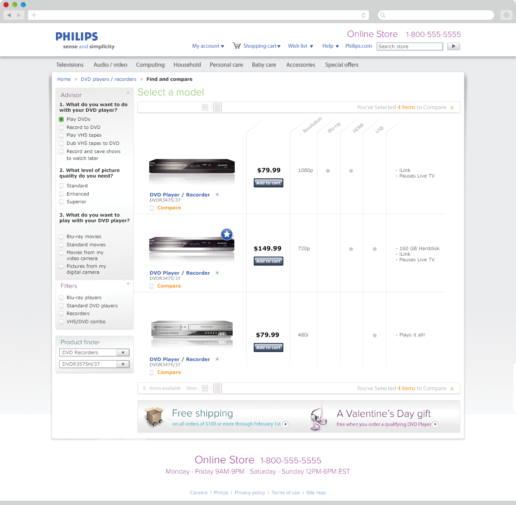Open the Special offers category
The height and width of the screenshot is (505, 516).
point(342,65)
